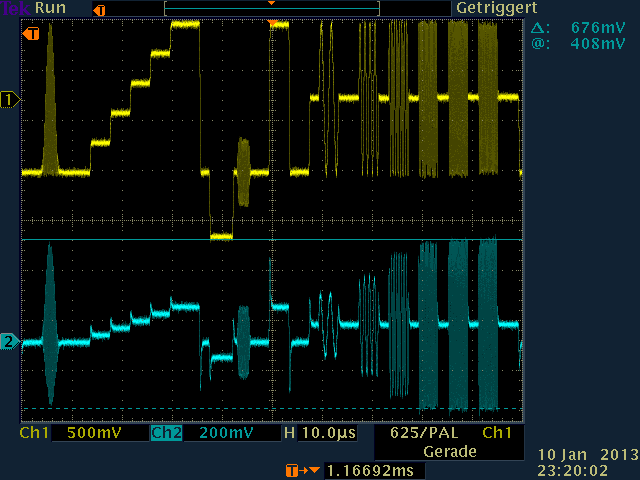Viewport: 640px width, 480px height.
Task: Select the Gerade field trigger option
Action: click(448, 452)
